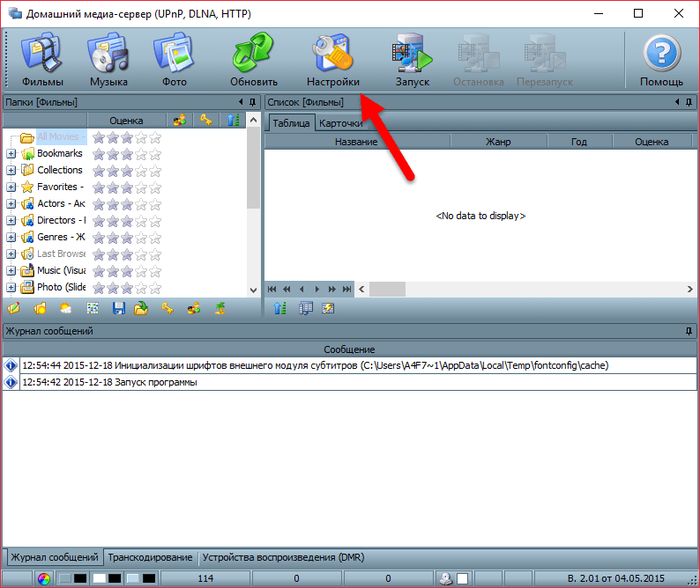Open the Фото (Photo) section
Screen dimensions: 700x588
tap(173, 60)
